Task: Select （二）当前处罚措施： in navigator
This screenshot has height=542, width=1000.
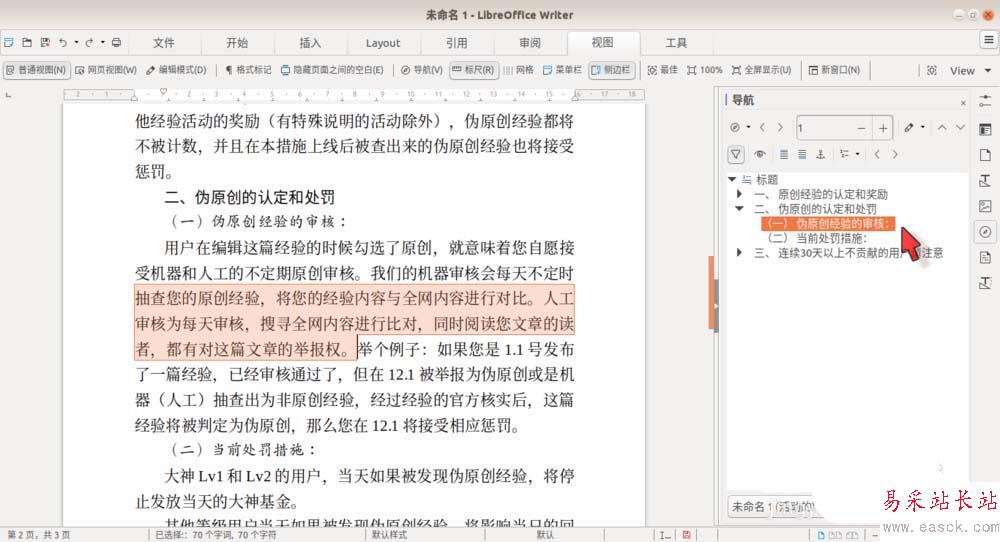Action: pyautogui.click(x=818, y=238)
